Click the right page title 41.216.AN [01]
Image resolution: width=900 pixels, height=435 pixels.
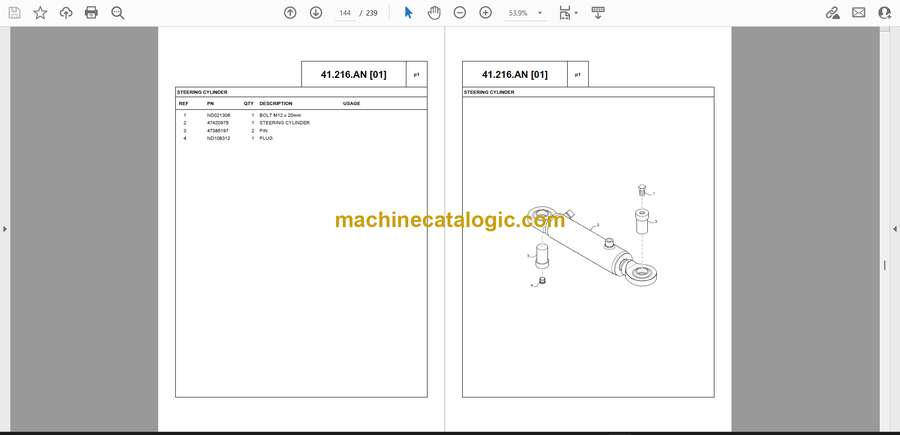tap(515, 75)
